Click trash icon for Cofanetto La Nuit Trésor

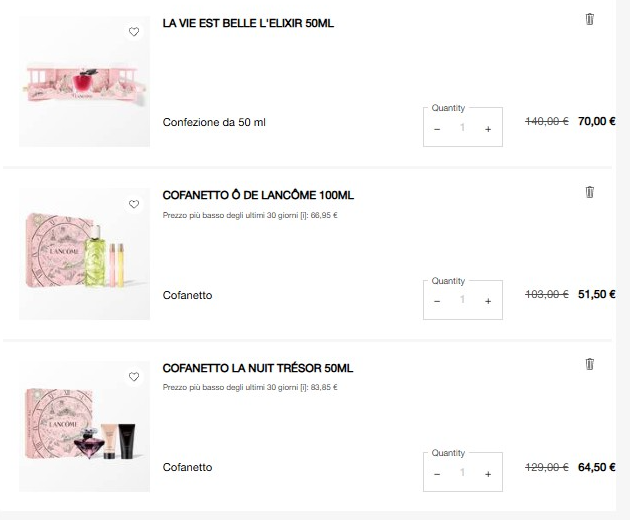coord(589,364)
